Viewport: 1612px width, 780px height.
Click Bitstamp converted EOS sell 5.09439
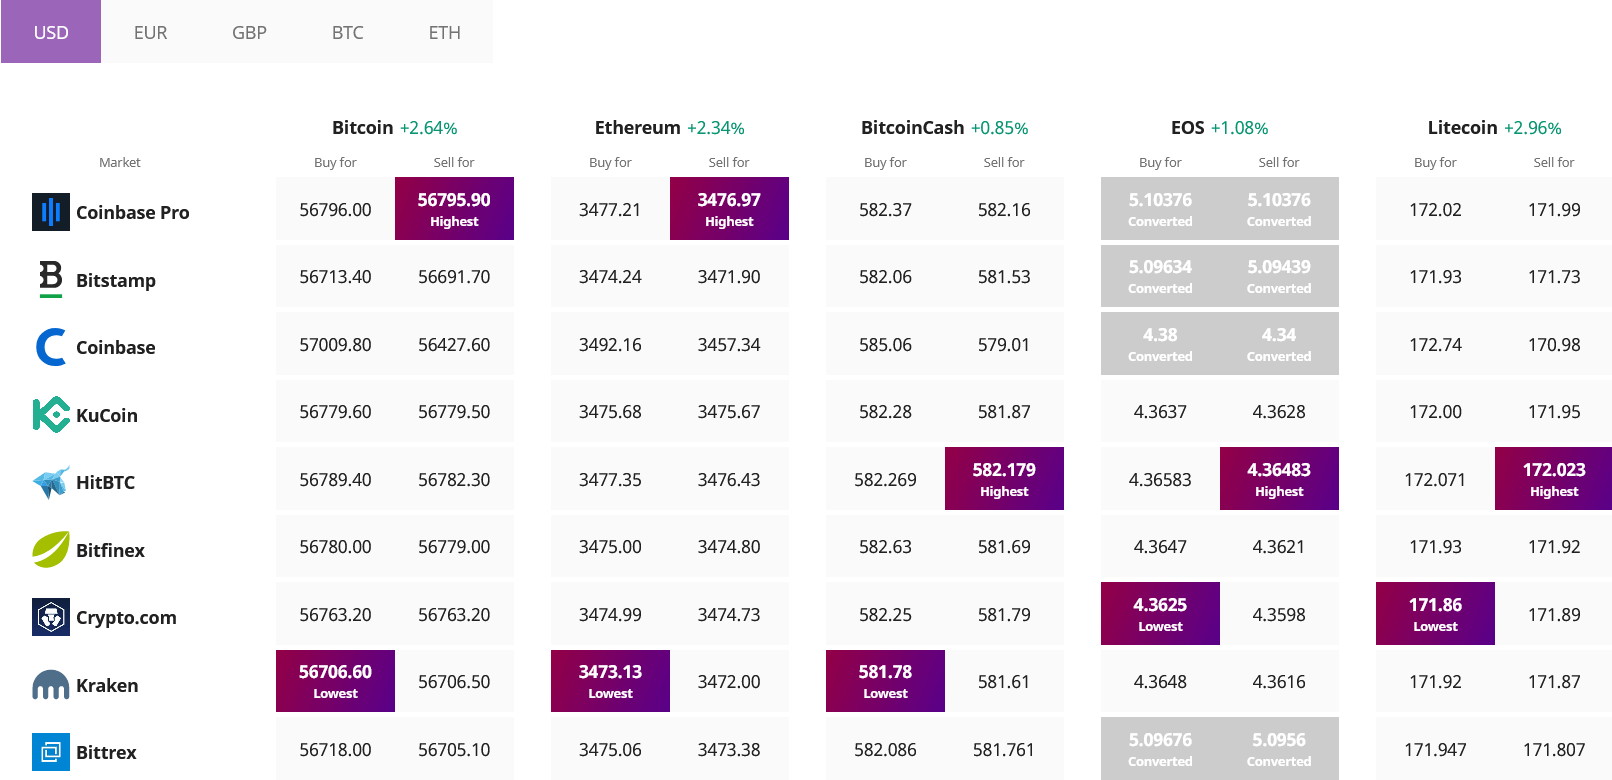[x=1279, y=275]
